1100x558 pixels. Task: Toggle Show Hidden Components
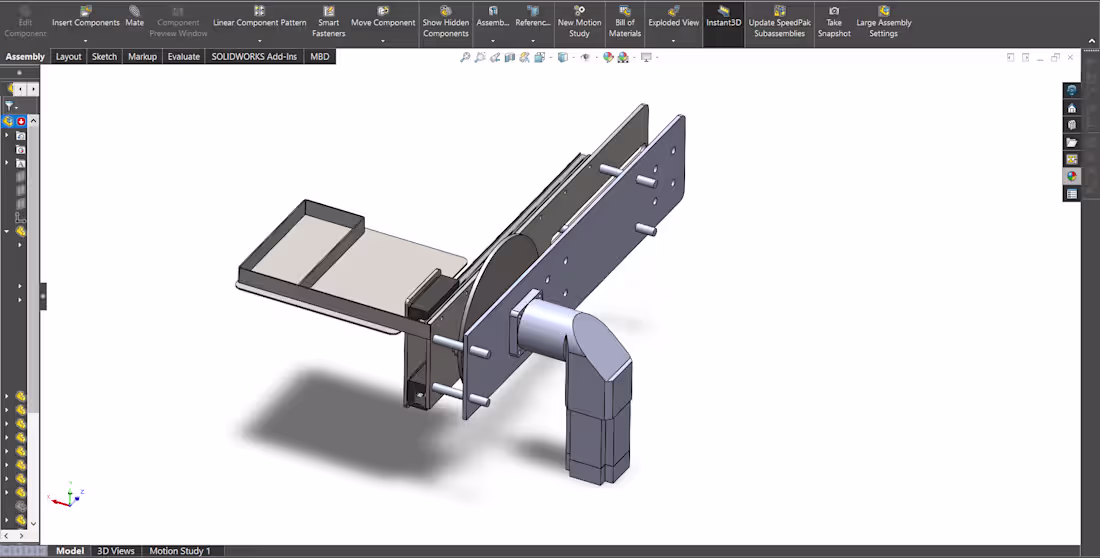445,21
